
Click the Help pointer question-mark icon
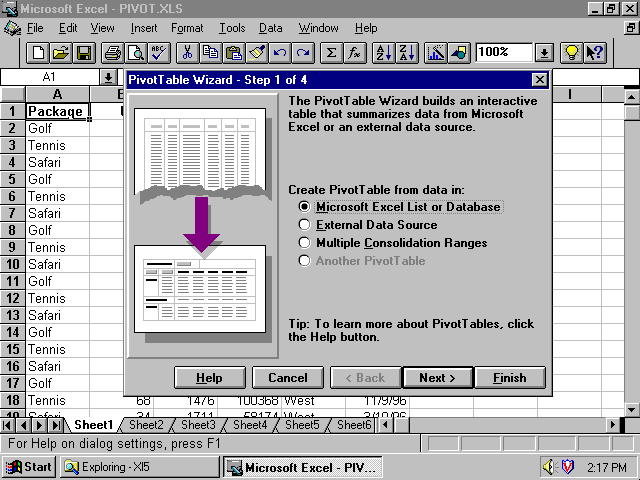tap(595, 53)
